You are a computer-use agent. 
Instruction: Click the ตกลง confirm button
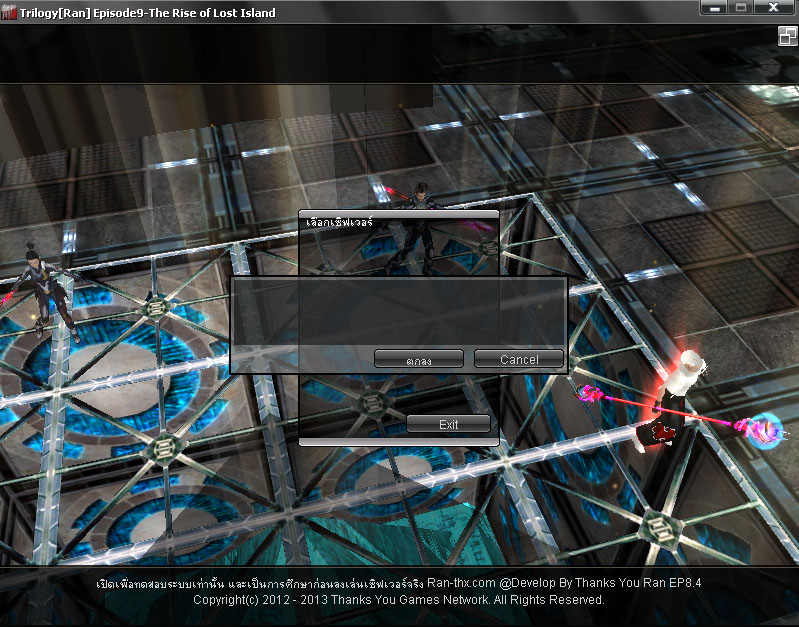(x=419, y=359)
